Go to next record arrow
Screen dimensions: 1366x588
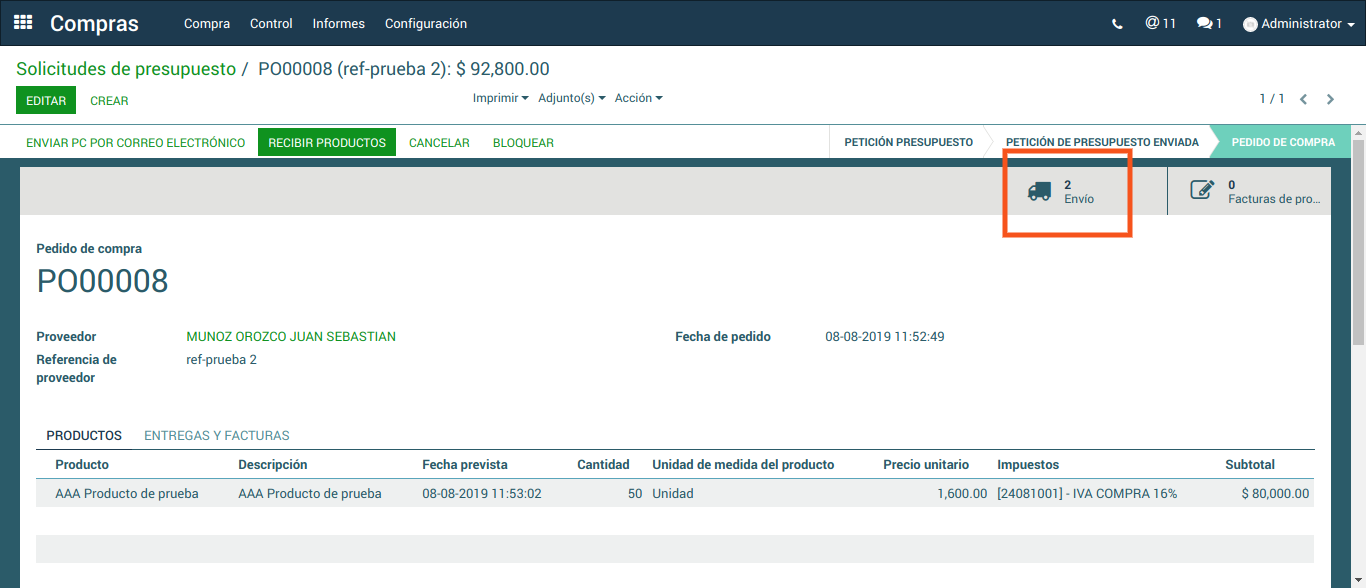pyautogui.click(x=1330, y=99)
